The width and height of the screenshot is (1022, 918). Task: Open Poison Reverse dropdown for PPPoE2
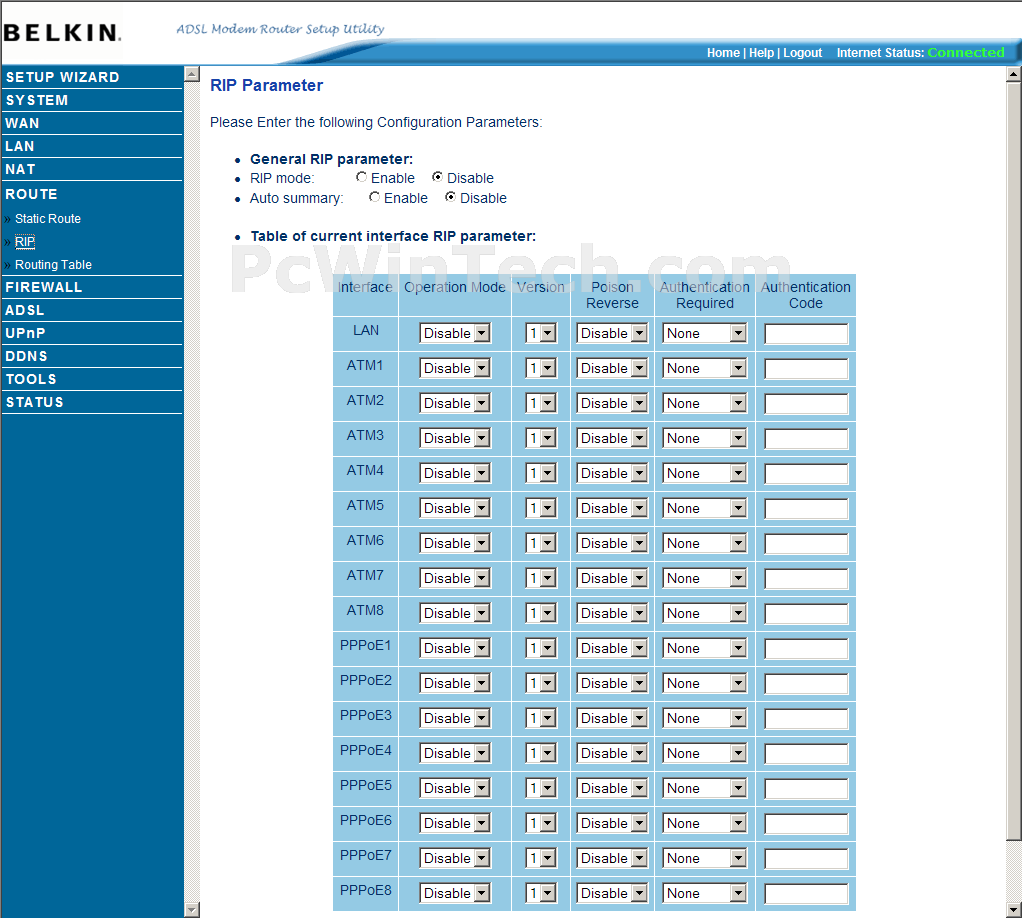tap(612, 683)
